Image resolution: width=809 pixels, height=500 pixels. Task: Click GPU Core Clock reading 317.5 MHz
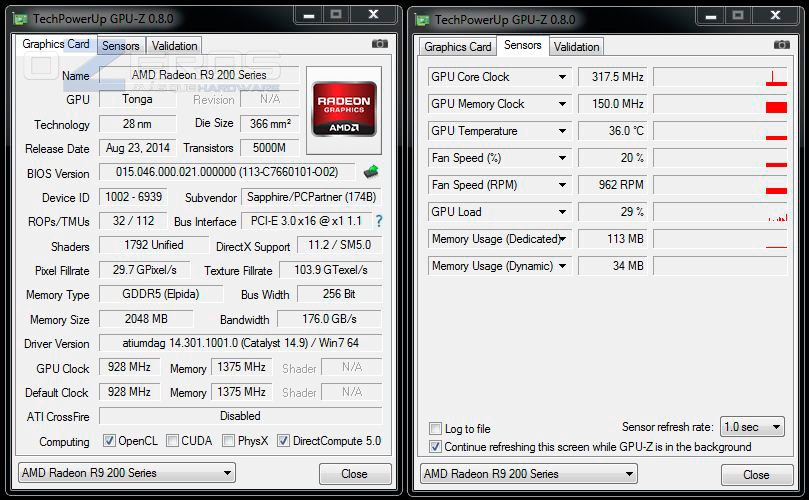click(612, 77)
